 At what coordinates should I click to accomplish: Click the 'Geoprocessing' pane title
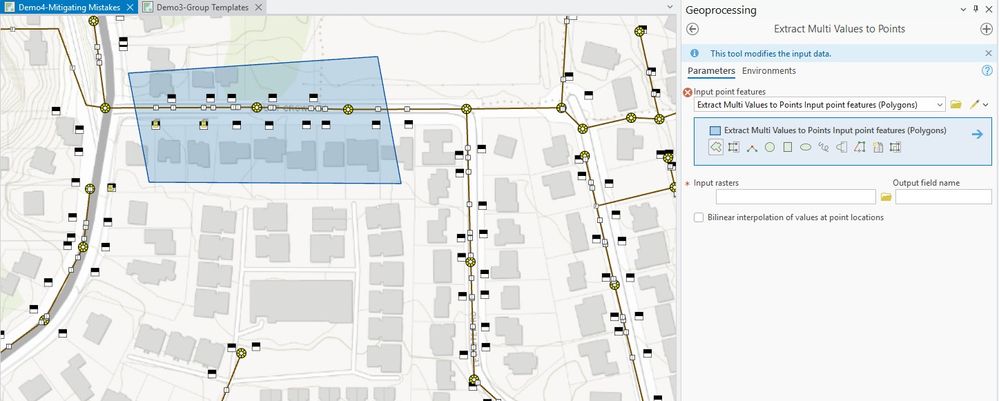click(x=721, y=10)
